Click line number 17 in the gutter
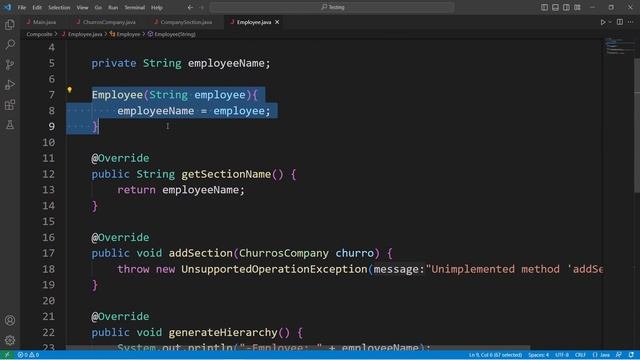This screenshot has width=640, height=360. click(x=48, y=253)
